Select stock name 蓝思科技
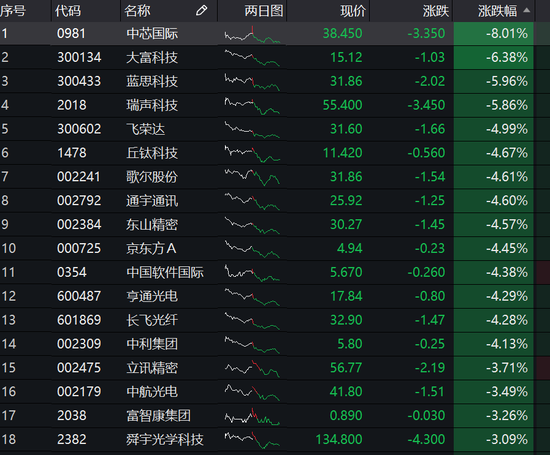The width and height of the screenshot is (550, 455). click(152, 81)
